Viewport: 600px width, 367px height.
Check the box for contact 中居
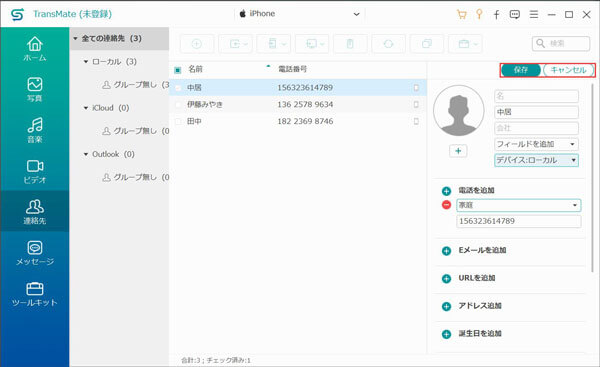[x=178, y=88]
